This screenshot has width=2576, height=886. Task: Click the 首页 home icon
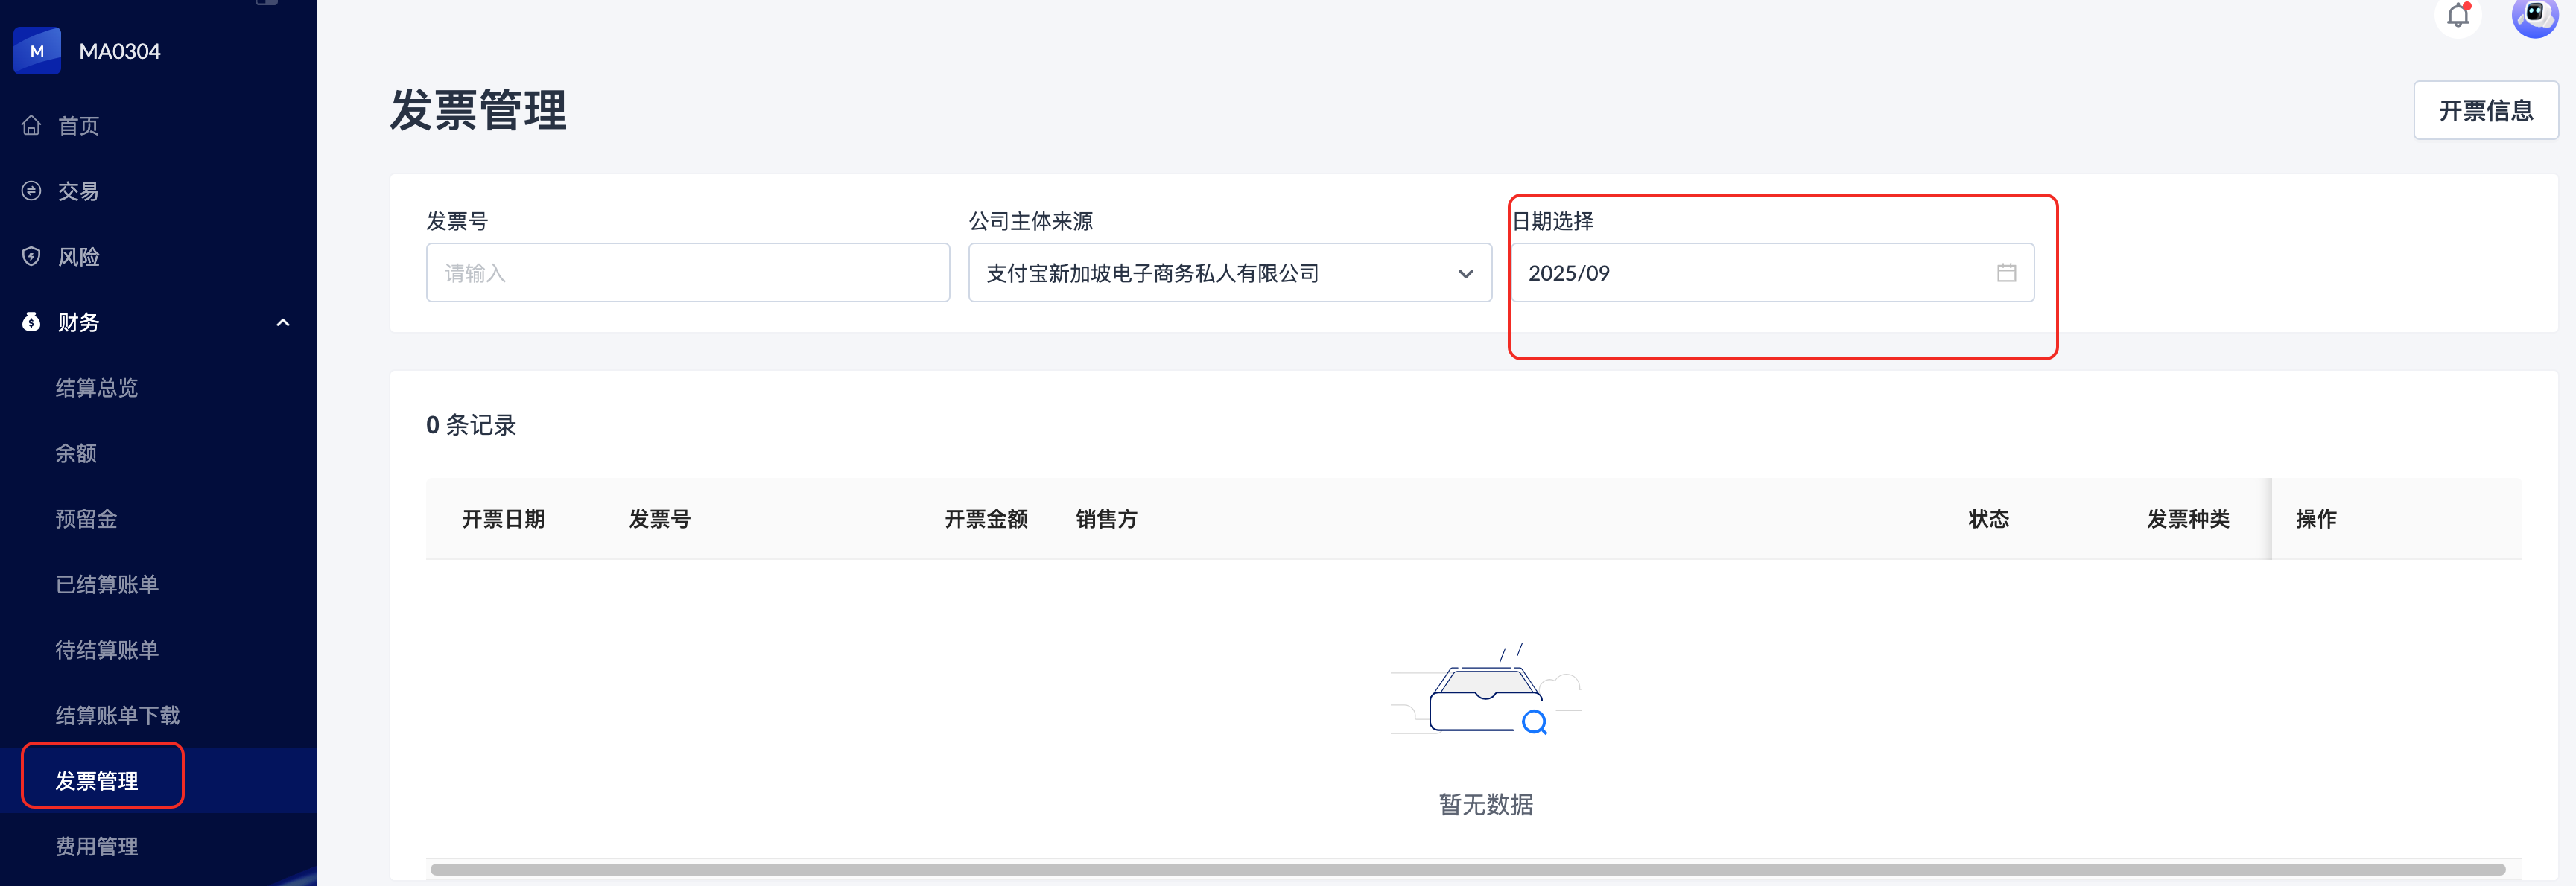pyautogui.click(x=32, y=126)
